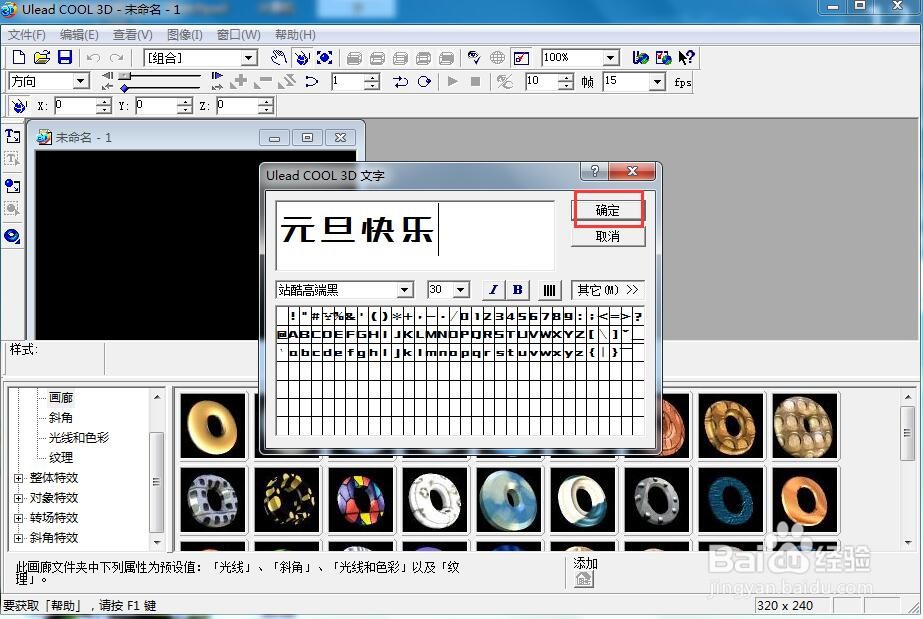Viewport: 923px width, 619px height.
Task: Click the lower keyframe diamond marker
Action: pos(124,88)
